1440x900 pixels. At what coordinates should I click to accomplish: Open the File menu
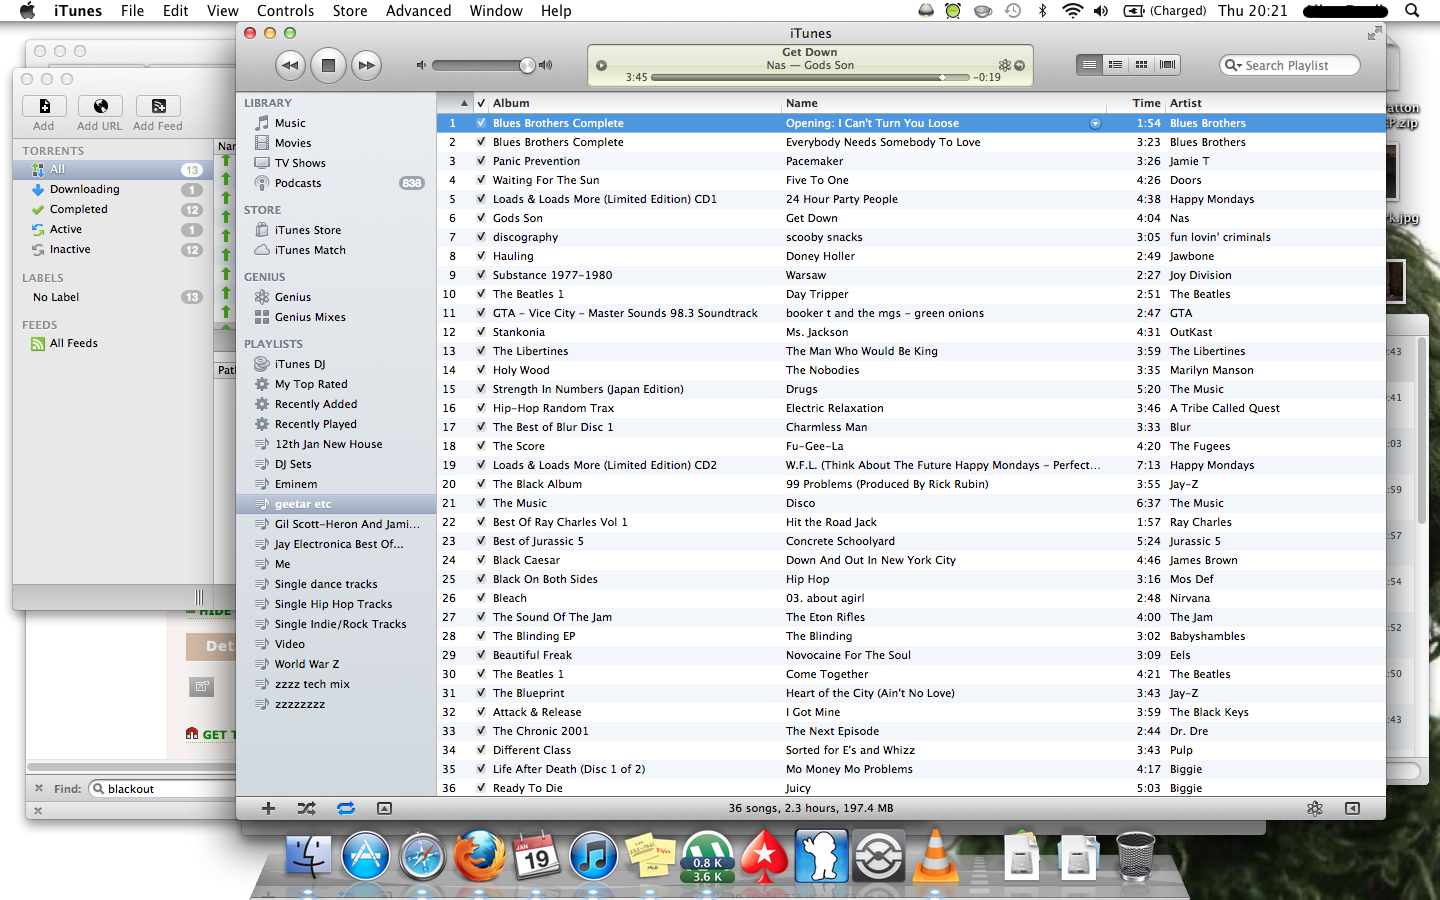click(x=132, y=11)
